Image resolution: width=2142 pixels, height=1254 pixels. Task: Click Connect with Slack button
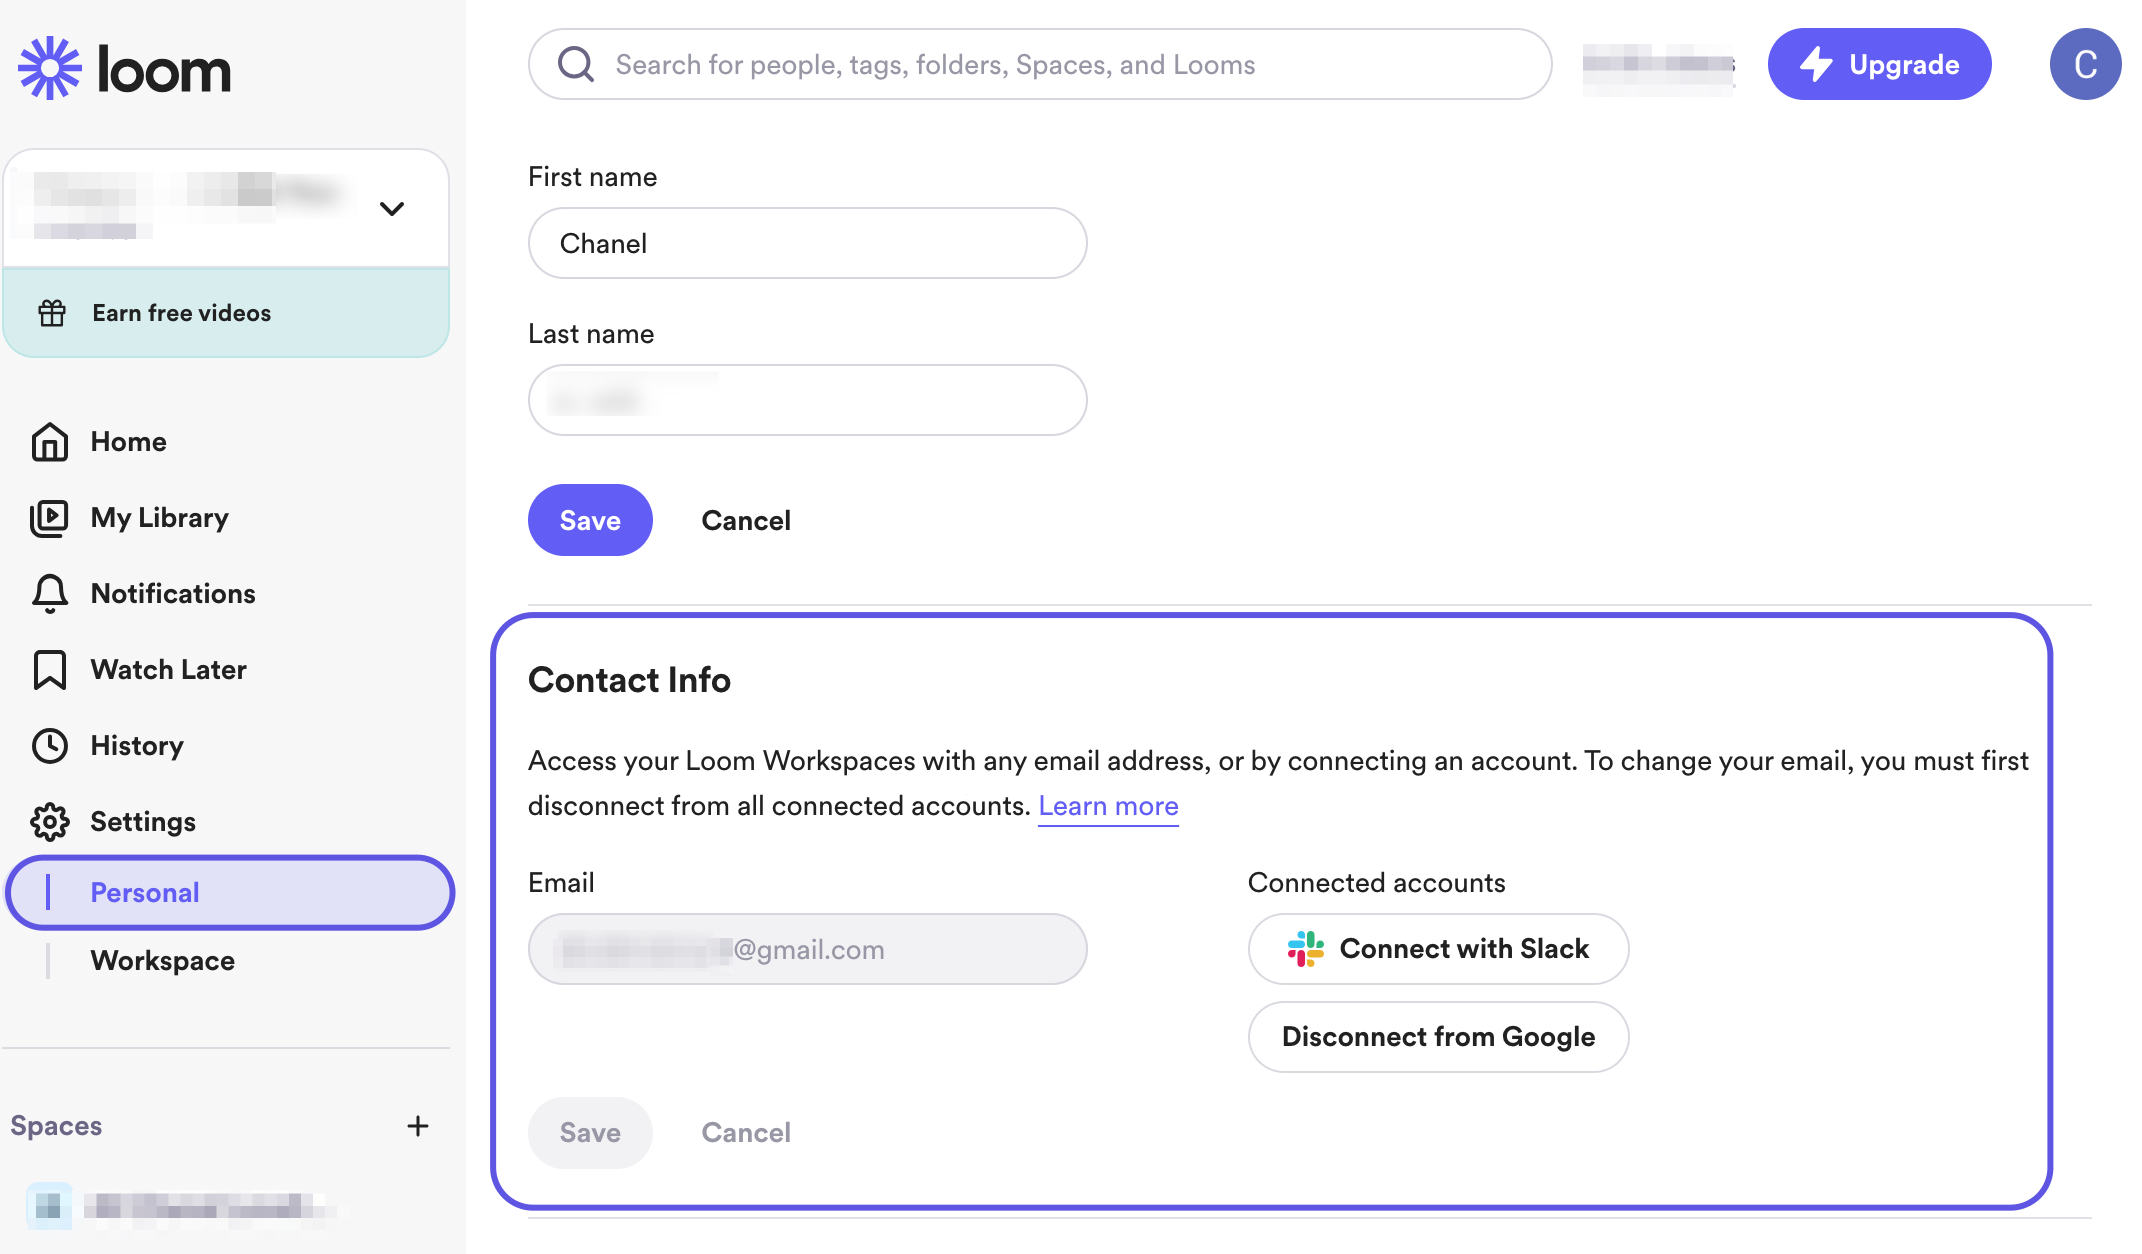click(x=1438, y=949)
